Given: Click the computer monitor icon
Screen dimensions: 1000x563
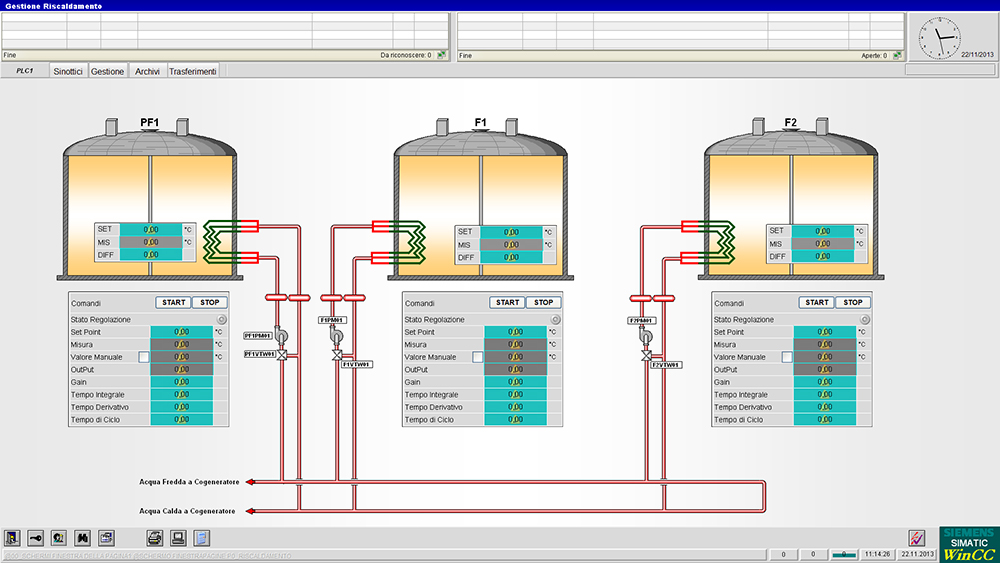Looking at the screenshot, I should pos(178,538).
